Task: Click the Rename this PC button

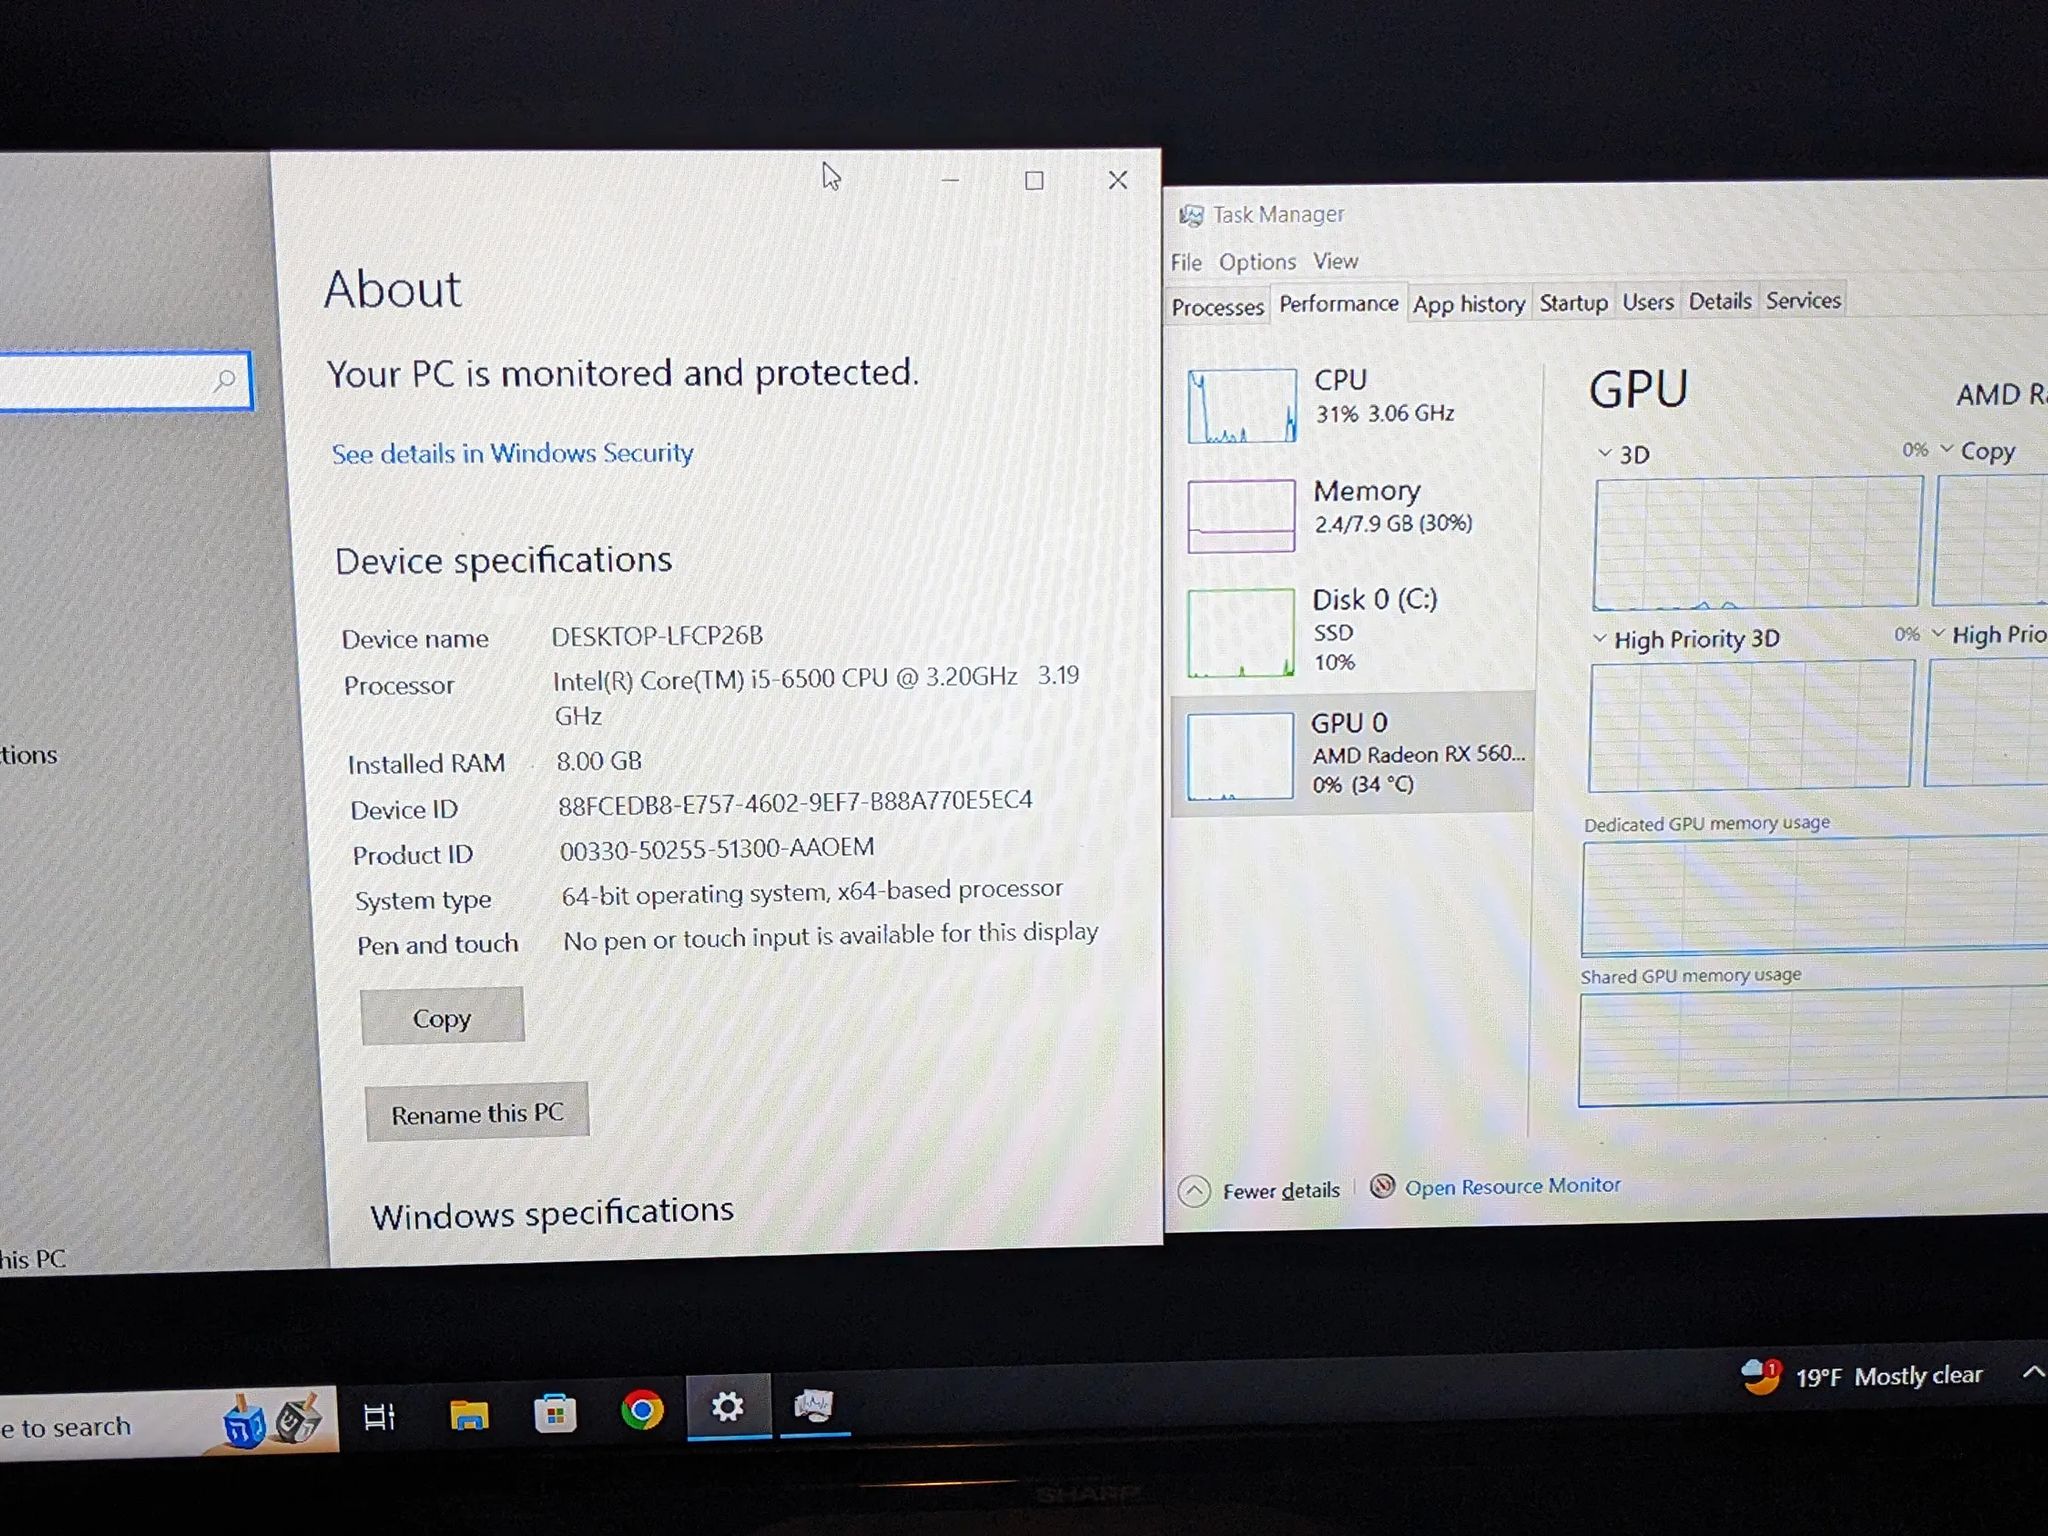Action: (477, 1112)
